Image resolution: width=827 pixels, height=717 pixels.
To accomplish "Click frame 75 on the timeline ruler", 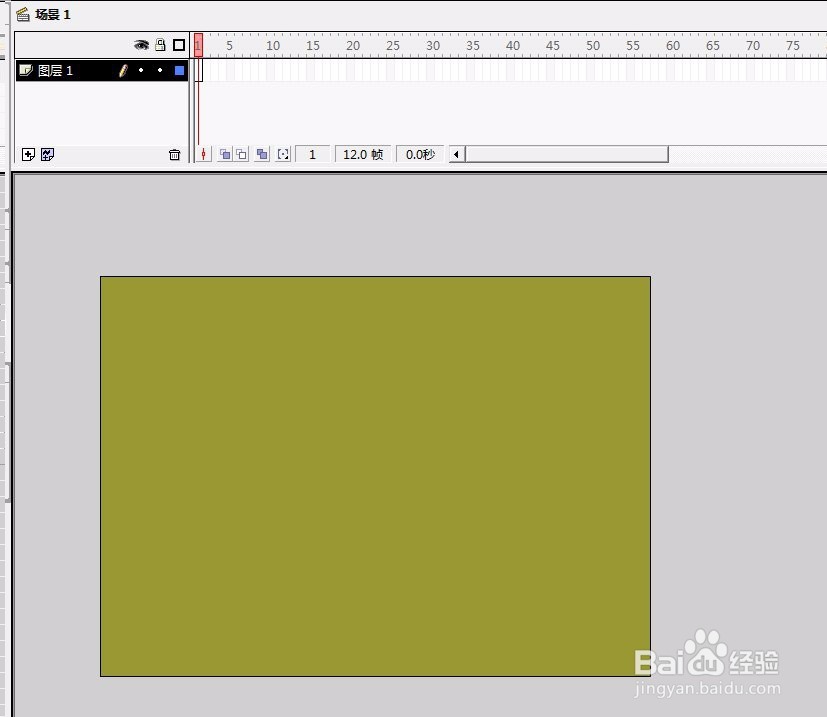I will [x=793, y=45].
